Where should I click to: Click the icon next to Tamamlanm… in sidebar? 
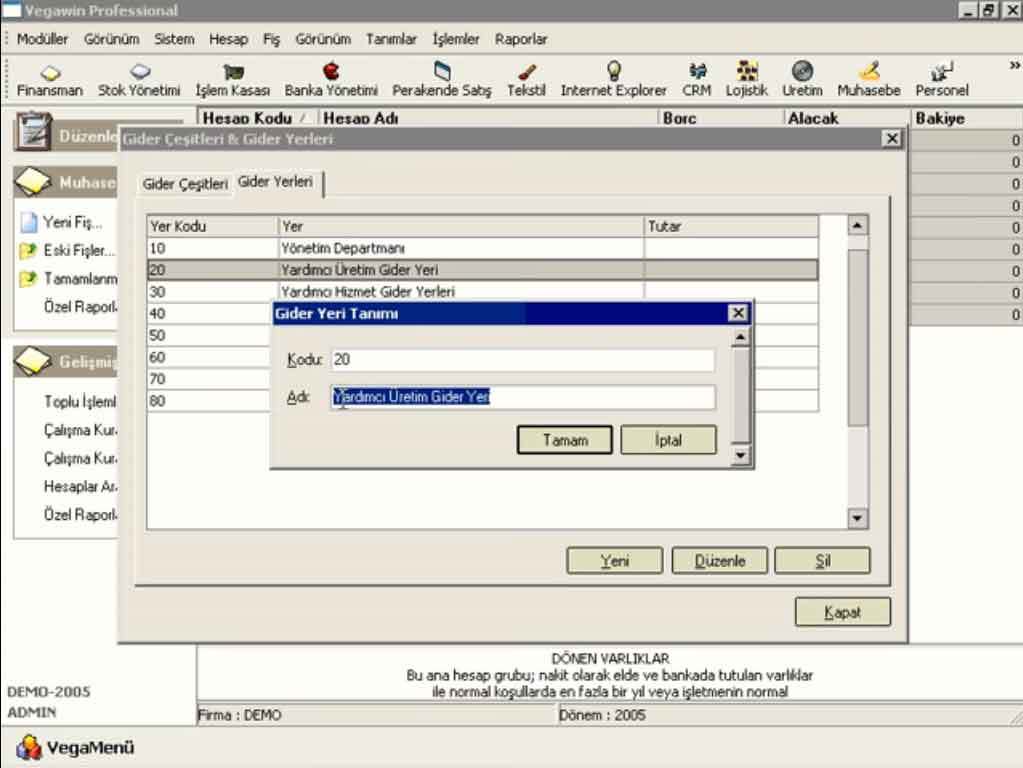click(x=28, y=279)
